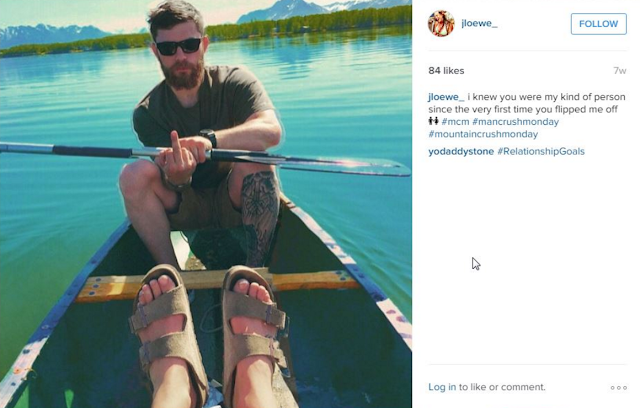Click the 7w post timestamp

pos(620,71)
